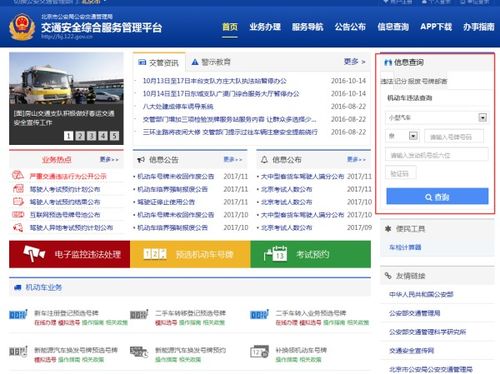Image resolution: width=500 pixels, height=374 pixels.
Task: Click 更多 in the 业务热点 panel
Action: [109, 159]
